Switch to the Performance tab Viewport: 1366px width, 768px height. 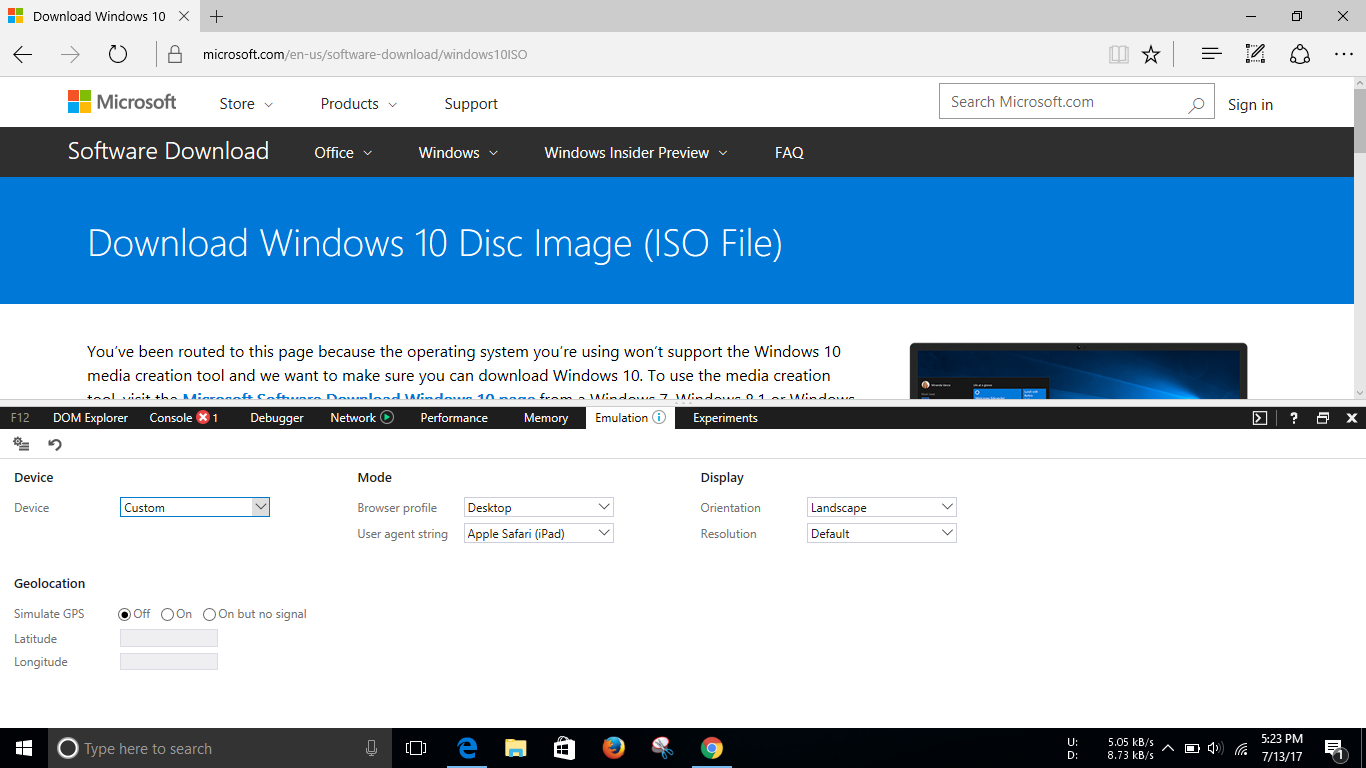[x=454, y=418]
